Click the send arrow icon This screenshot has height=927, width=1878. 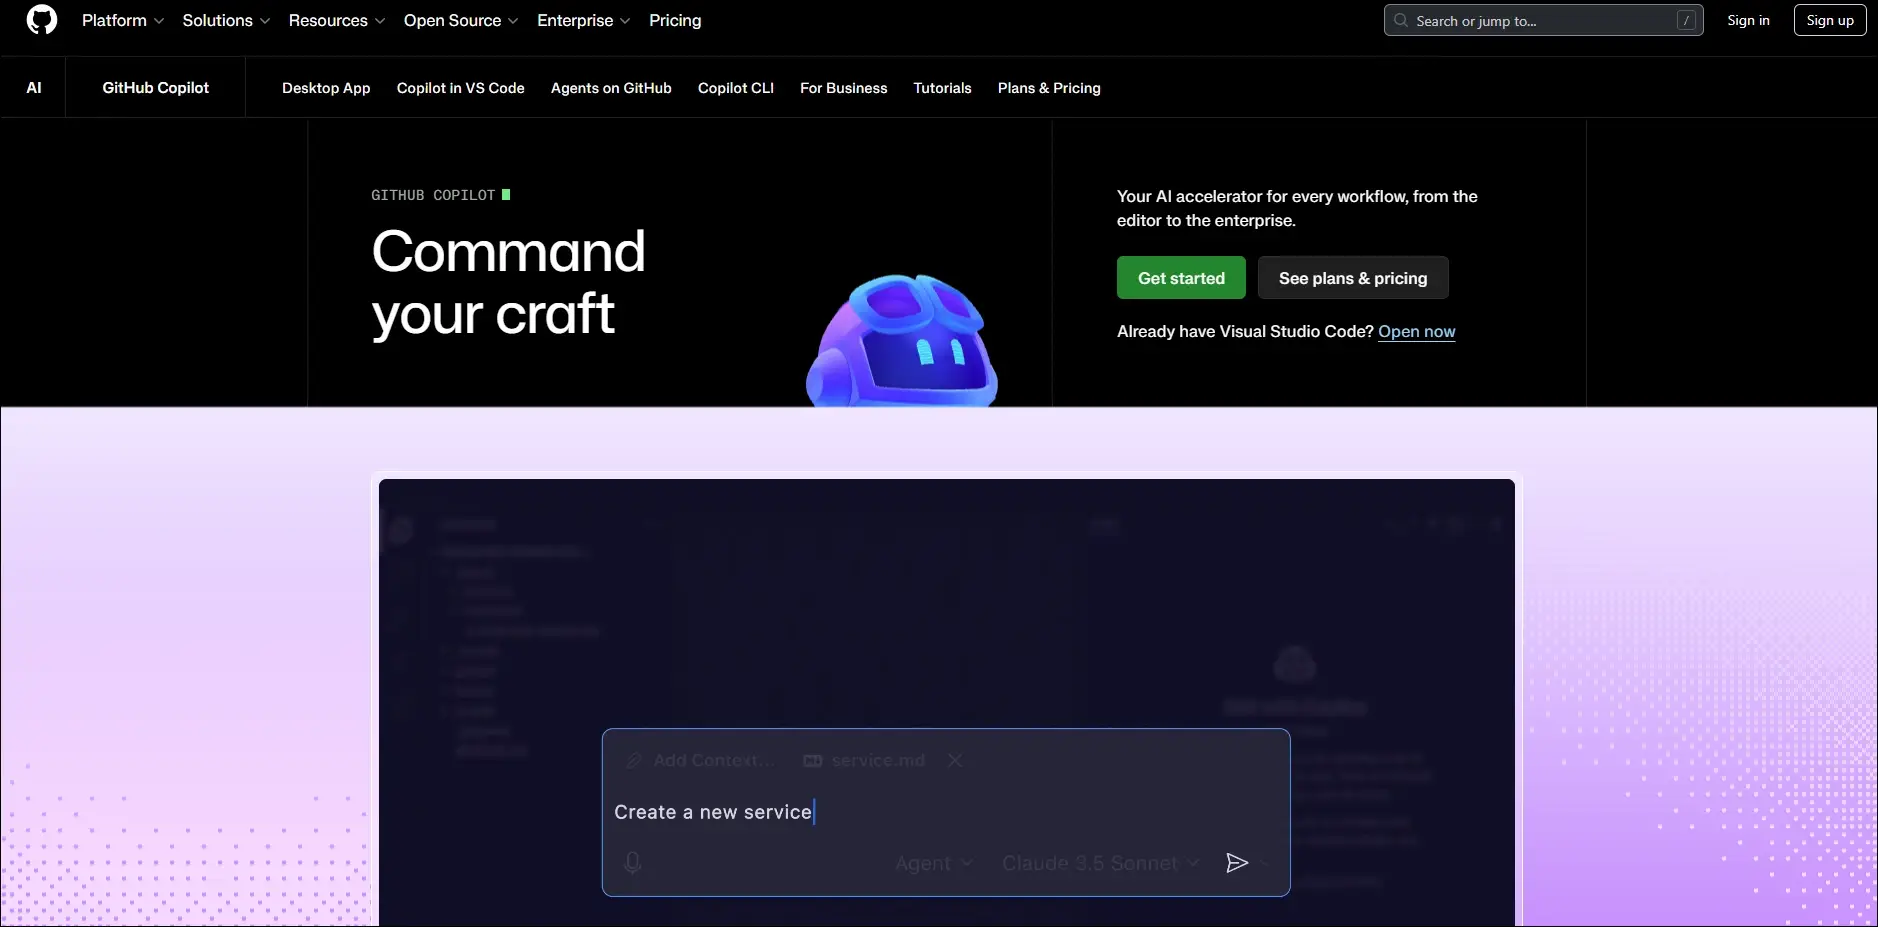point(1237,863)
